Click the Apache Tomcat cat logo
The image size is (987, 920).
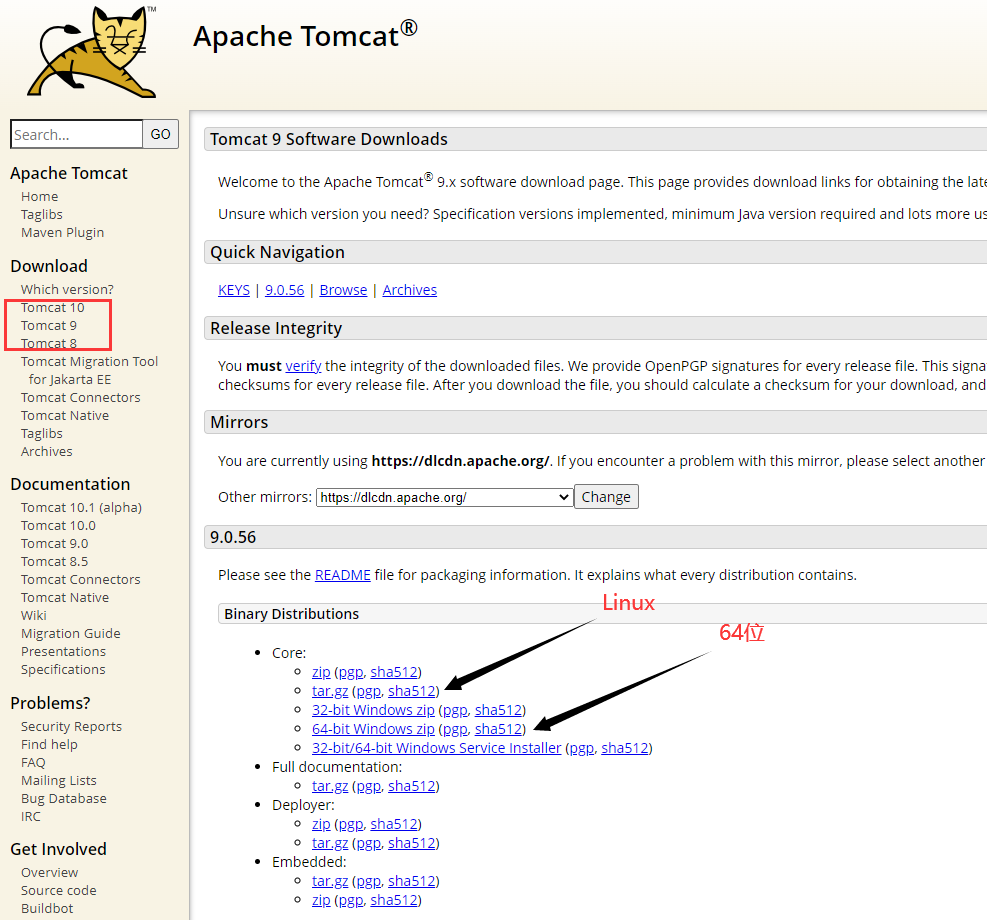pos(92,52)
